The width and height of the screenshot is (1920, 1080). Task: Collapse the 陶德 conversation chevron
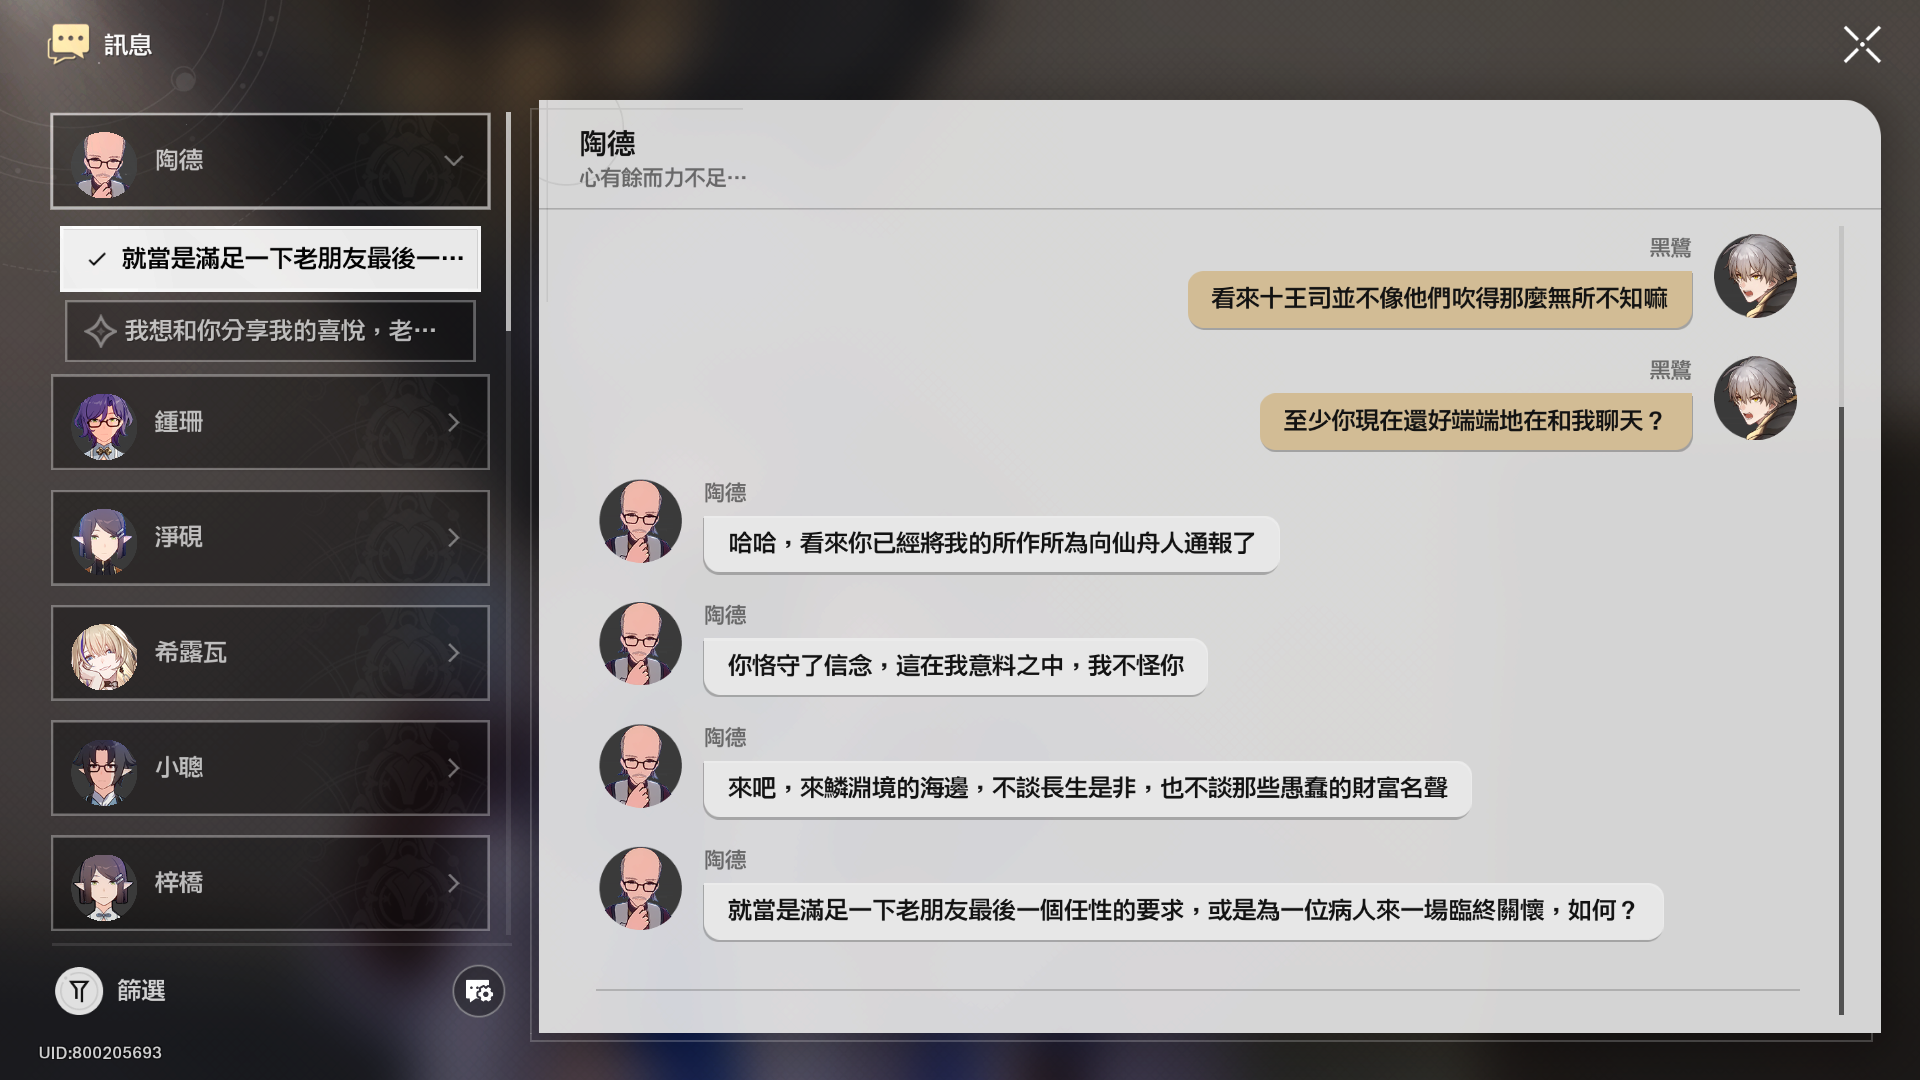coord(454,161)
